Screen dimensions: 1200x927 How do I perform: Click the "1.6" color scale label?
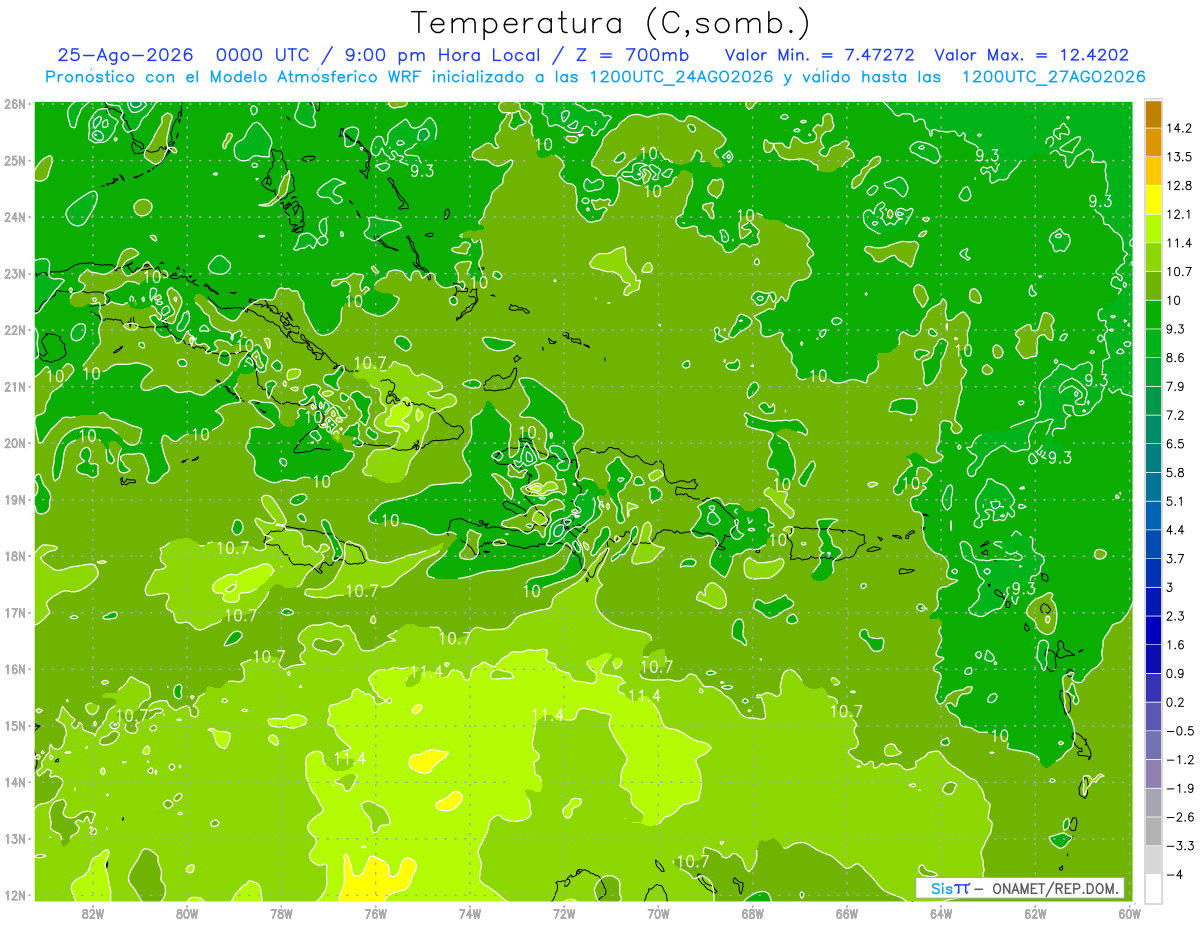[1176, 644]
